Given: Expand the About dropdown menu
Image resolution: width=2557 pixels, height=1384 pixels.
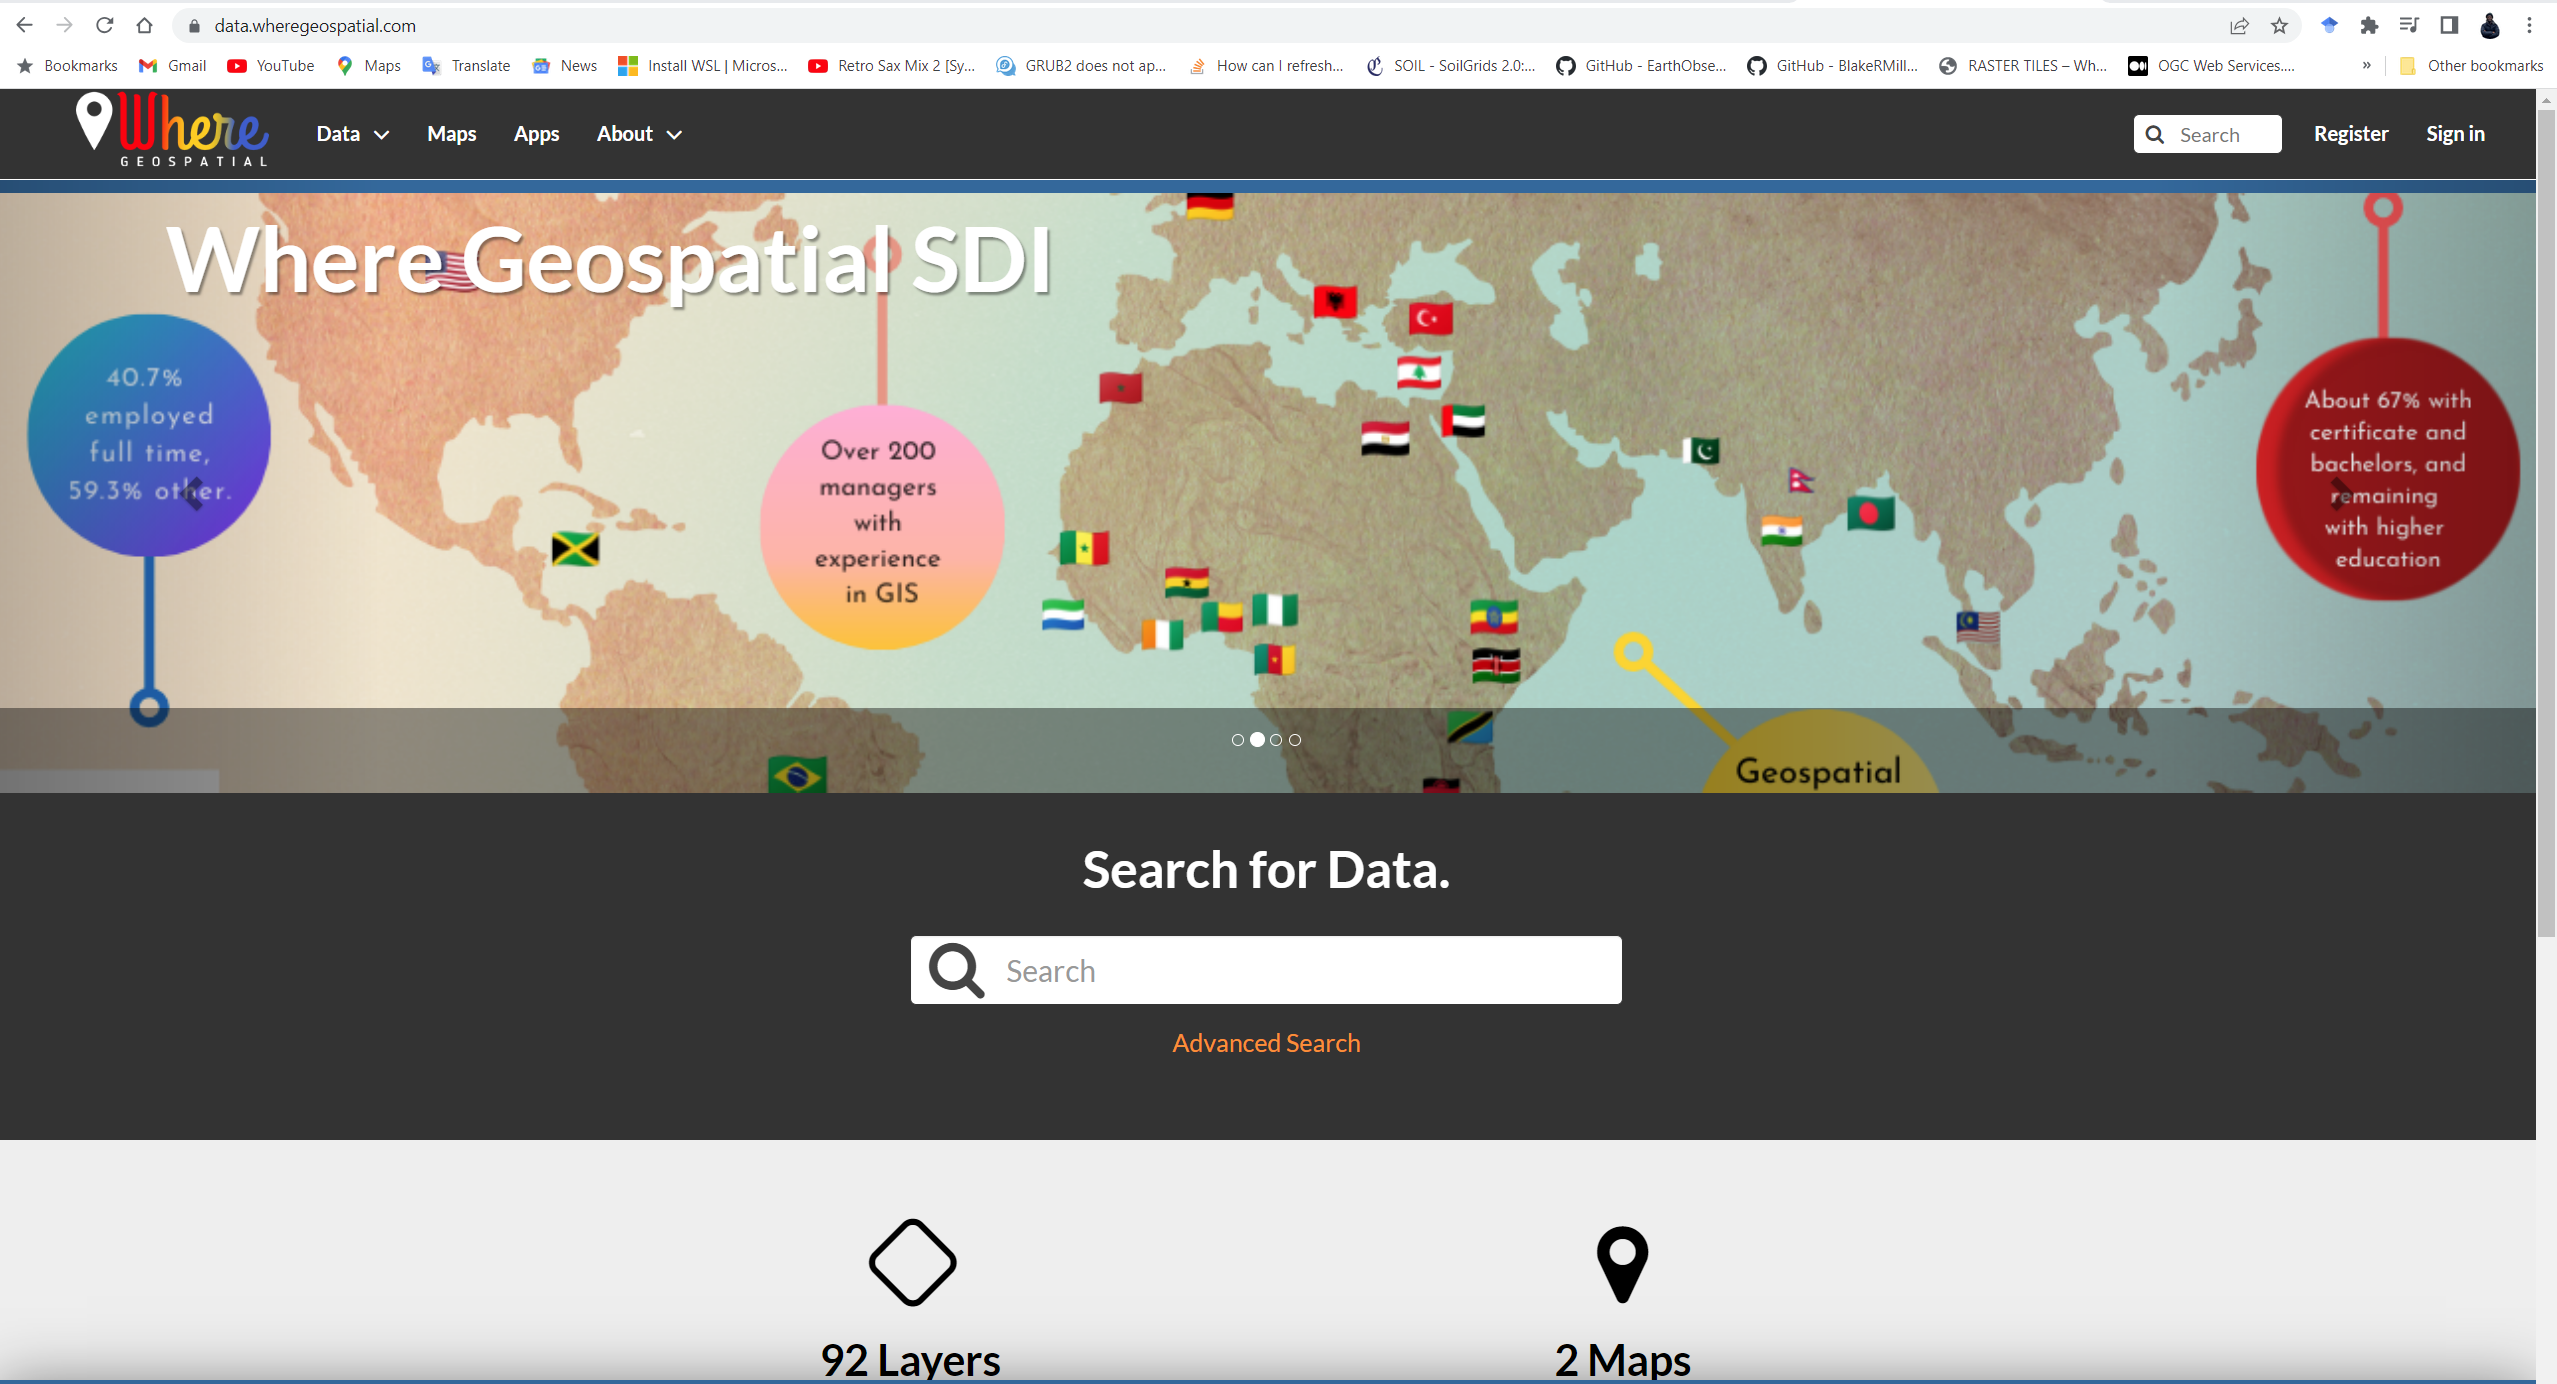Looking at the screenshot, I should [638, 134].
